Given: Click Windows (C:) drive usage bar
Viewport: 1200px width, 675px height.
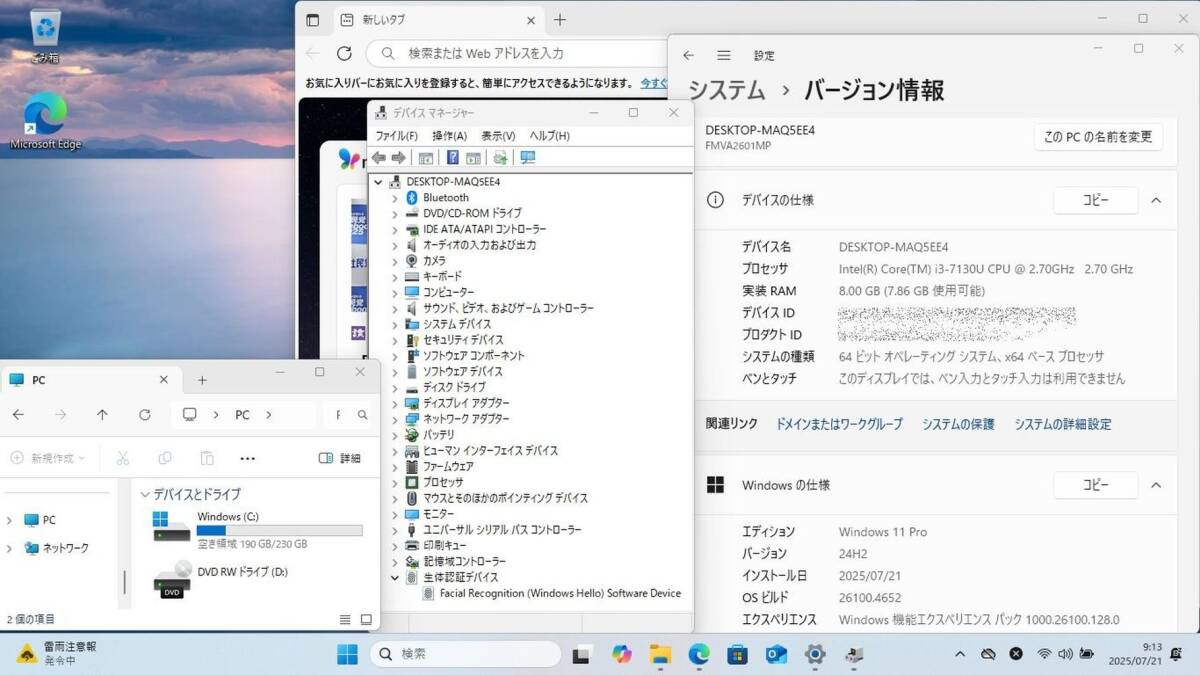Looking at the screenshot, I should pos(279,530).
